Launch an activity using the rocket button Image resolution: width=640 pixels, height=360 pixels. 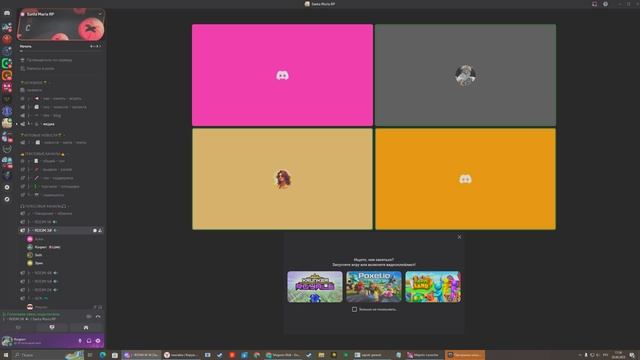(86, 327)
